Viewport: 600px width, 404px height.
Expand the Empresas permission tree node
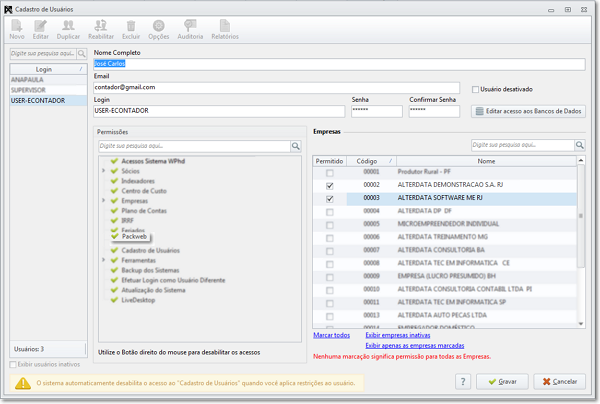(103, 200)
